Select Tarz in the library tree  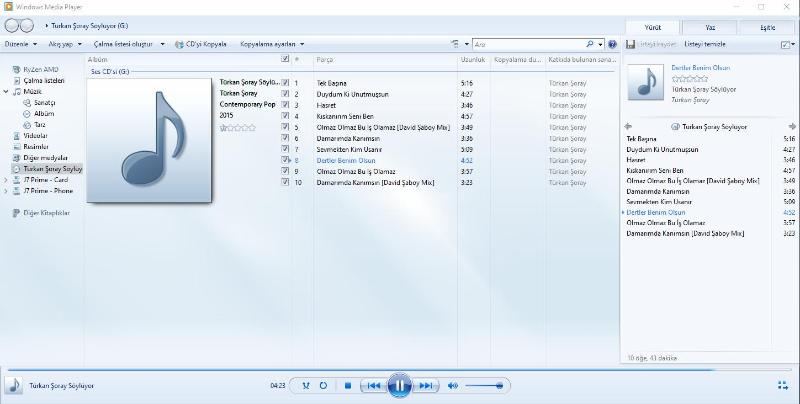click(x=40, y=125)
